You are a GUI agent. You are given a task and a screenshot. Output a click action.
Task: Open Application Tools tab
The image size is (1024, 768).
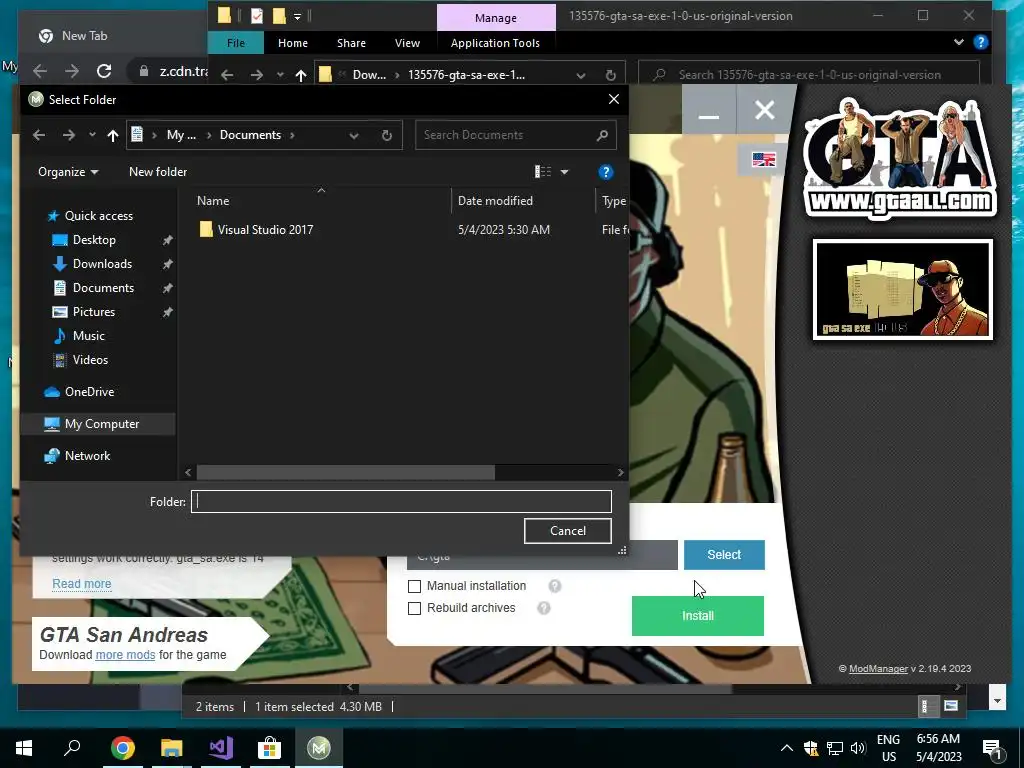495,43
